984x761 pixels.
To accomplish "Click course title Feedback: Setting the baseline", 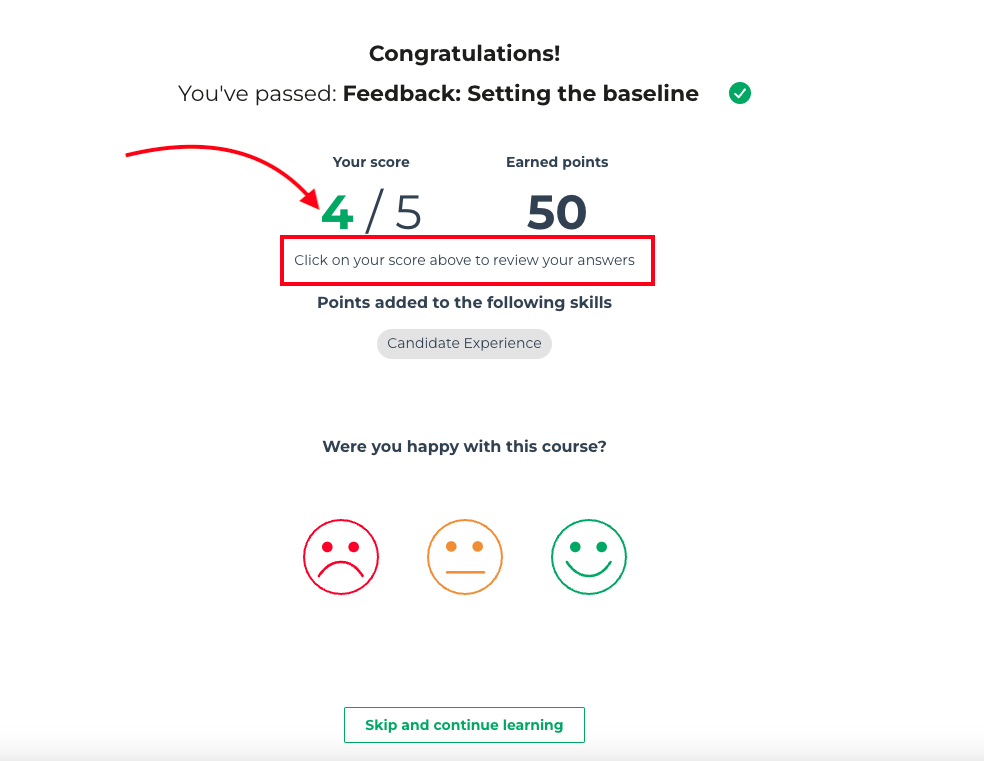I will 520,94.
